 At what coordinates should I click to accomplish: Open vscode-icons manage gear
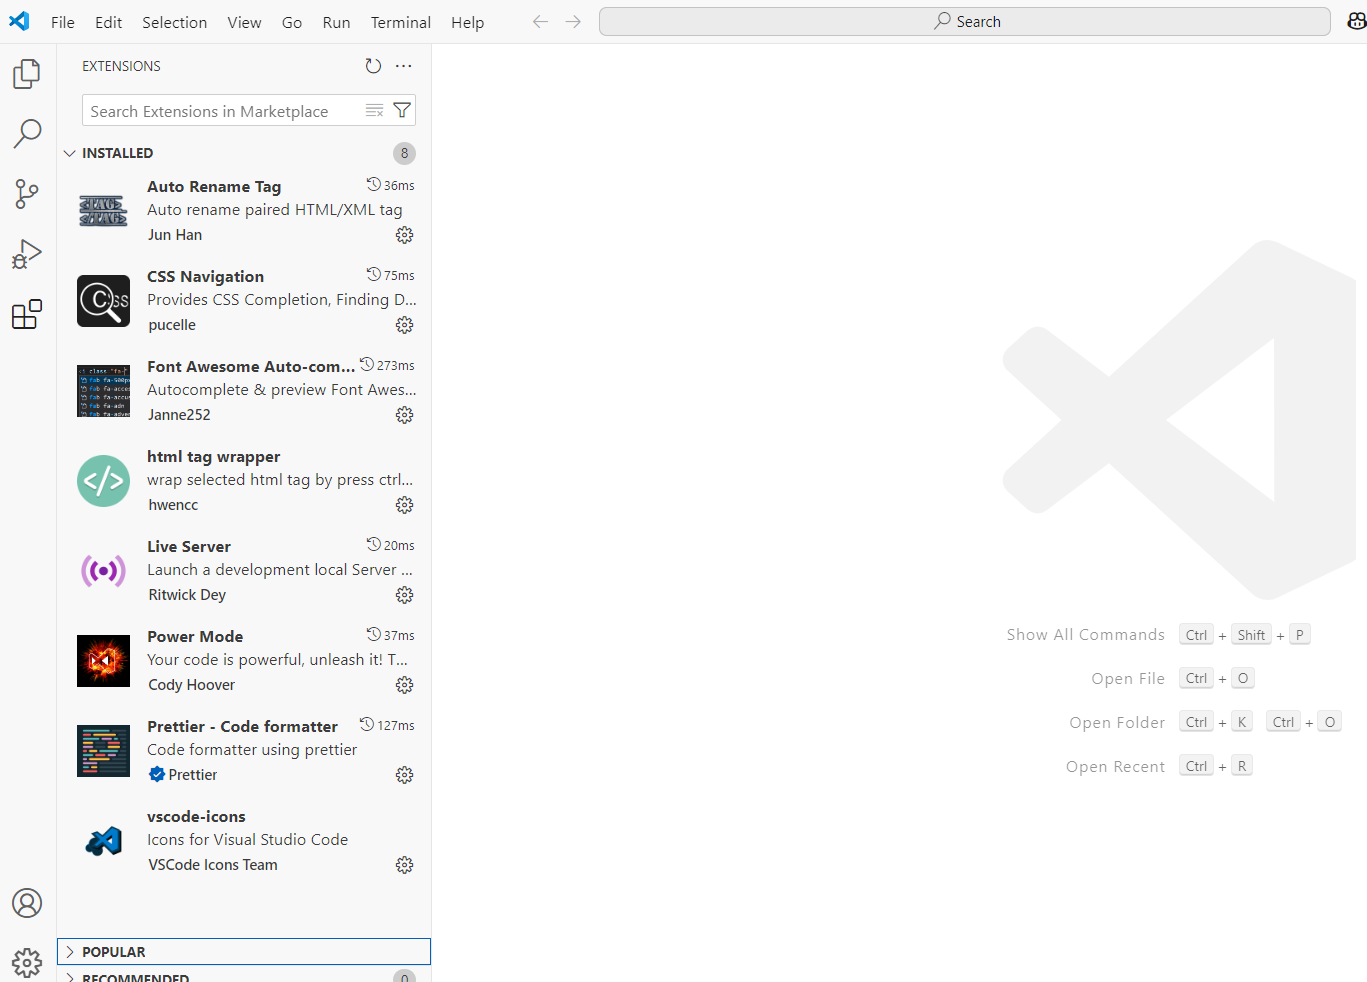pos(404,865)
